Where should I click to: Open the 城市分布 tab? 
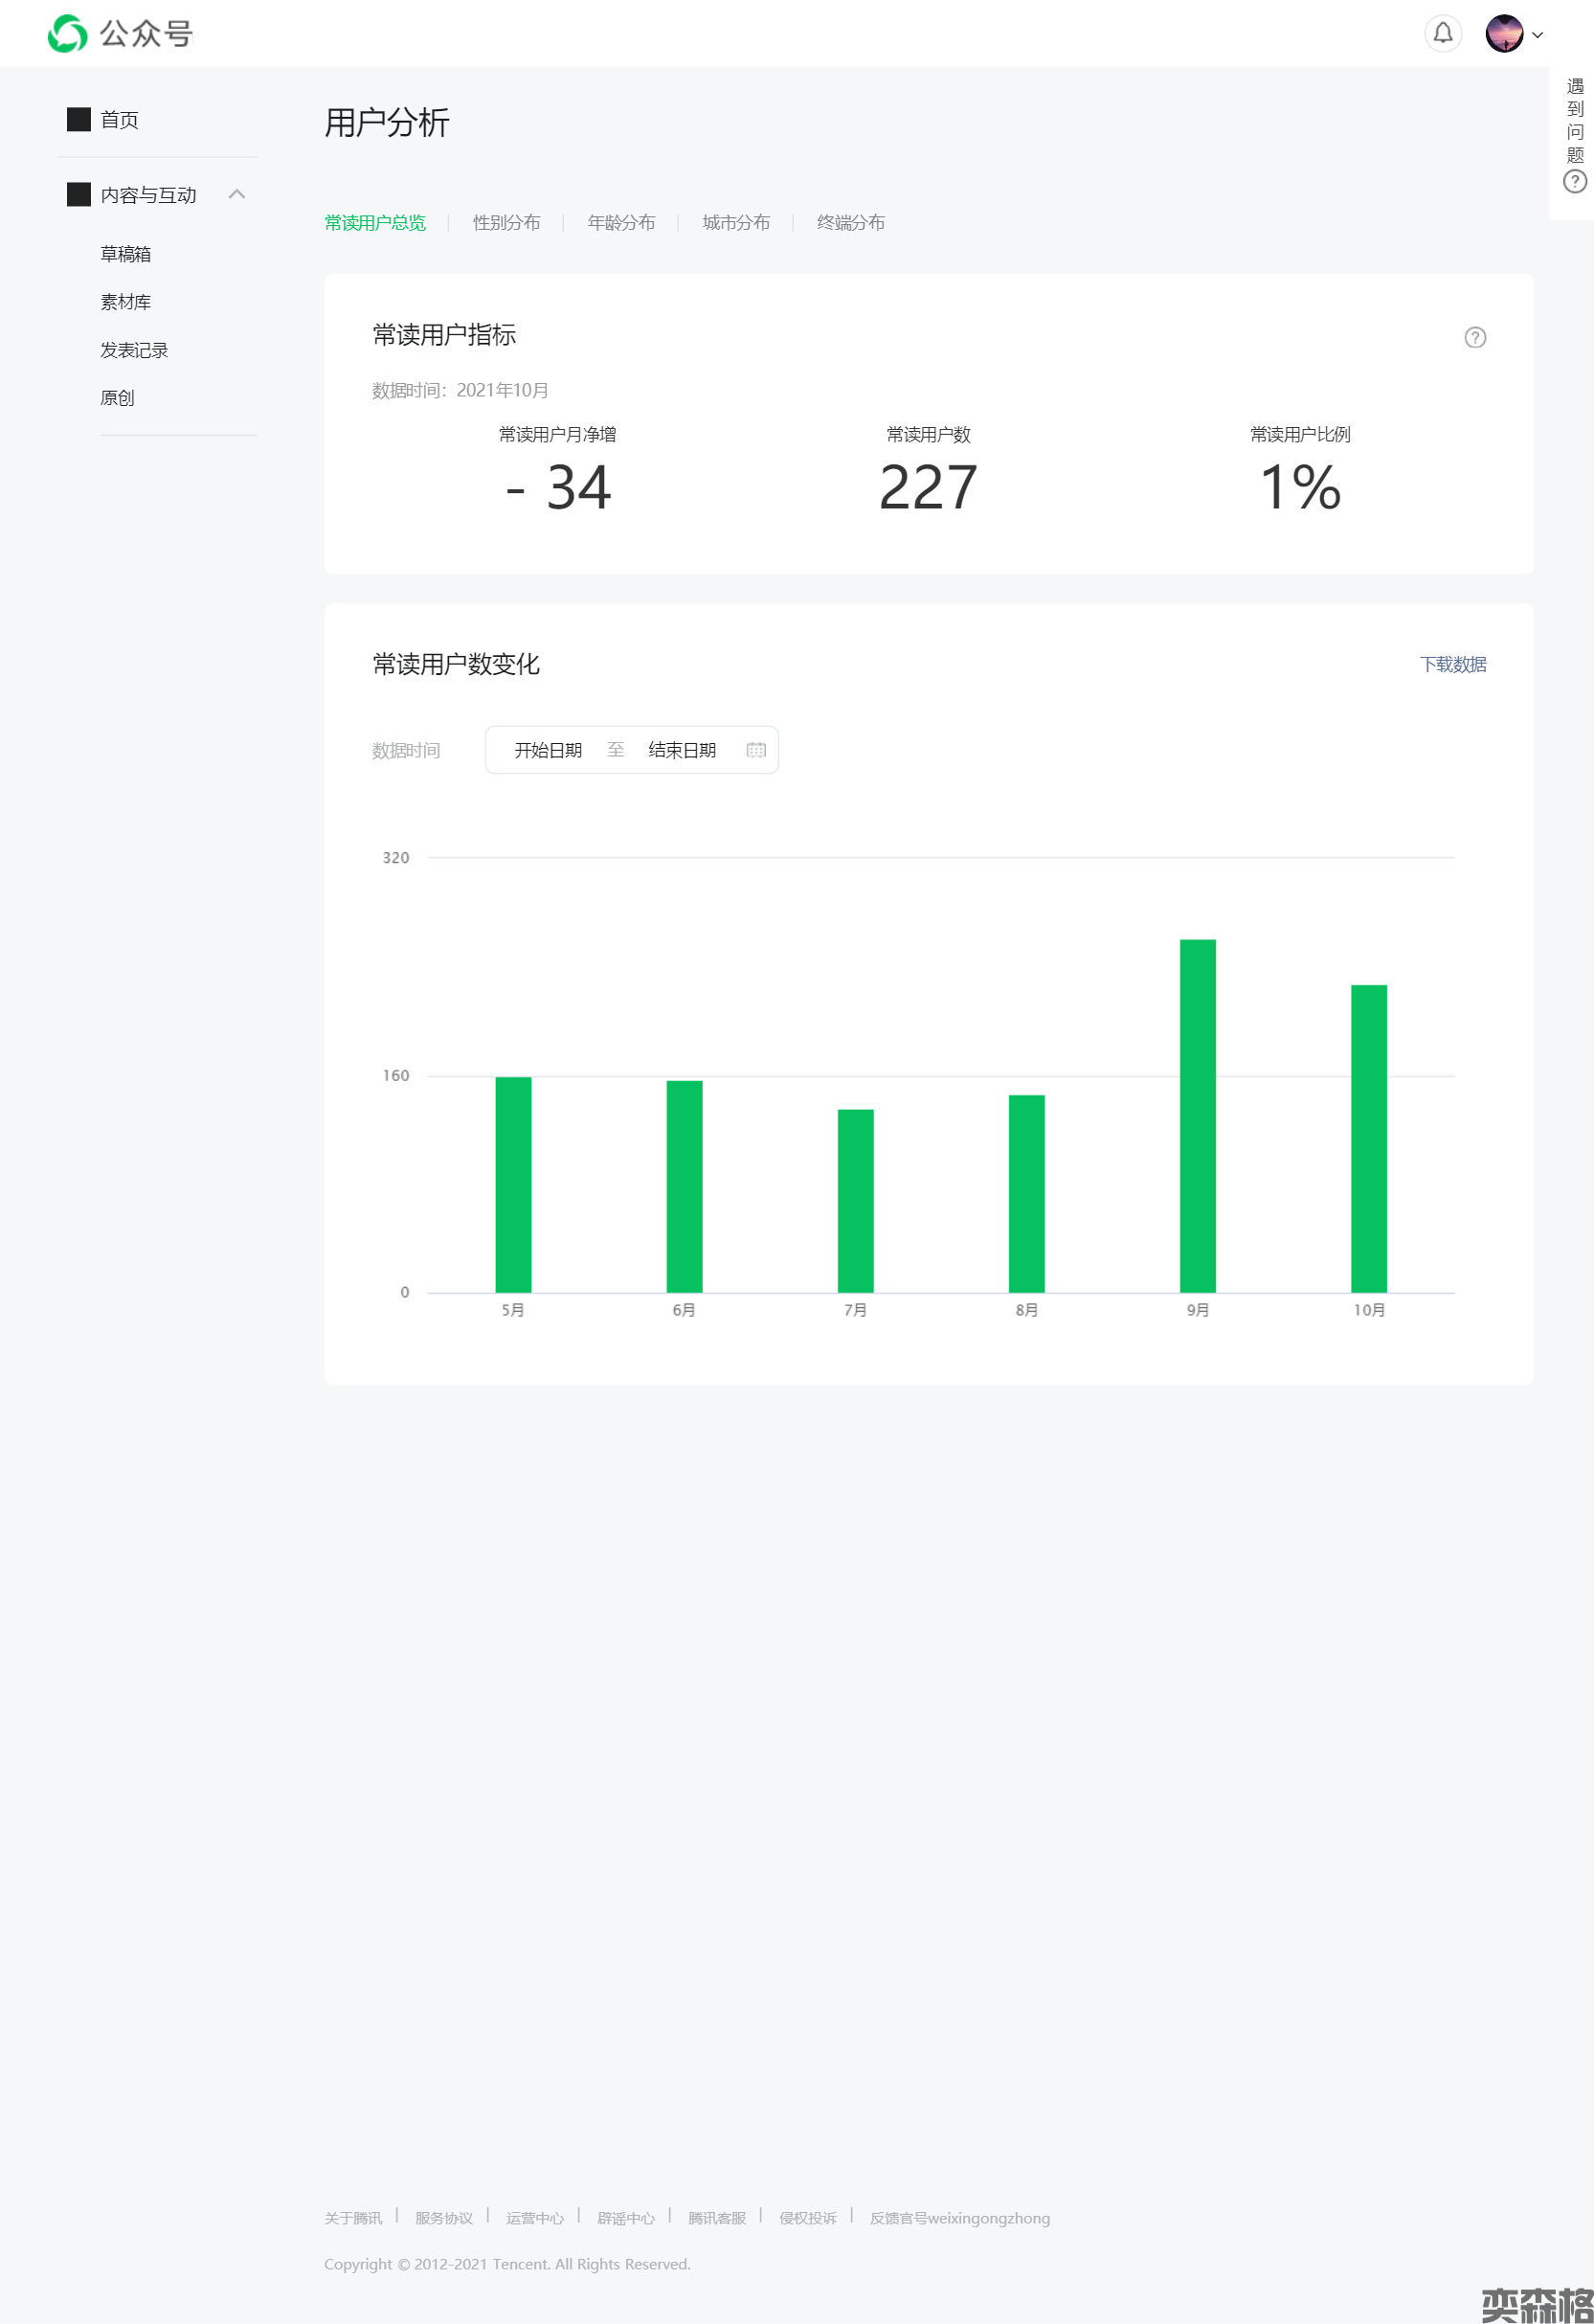736,223
